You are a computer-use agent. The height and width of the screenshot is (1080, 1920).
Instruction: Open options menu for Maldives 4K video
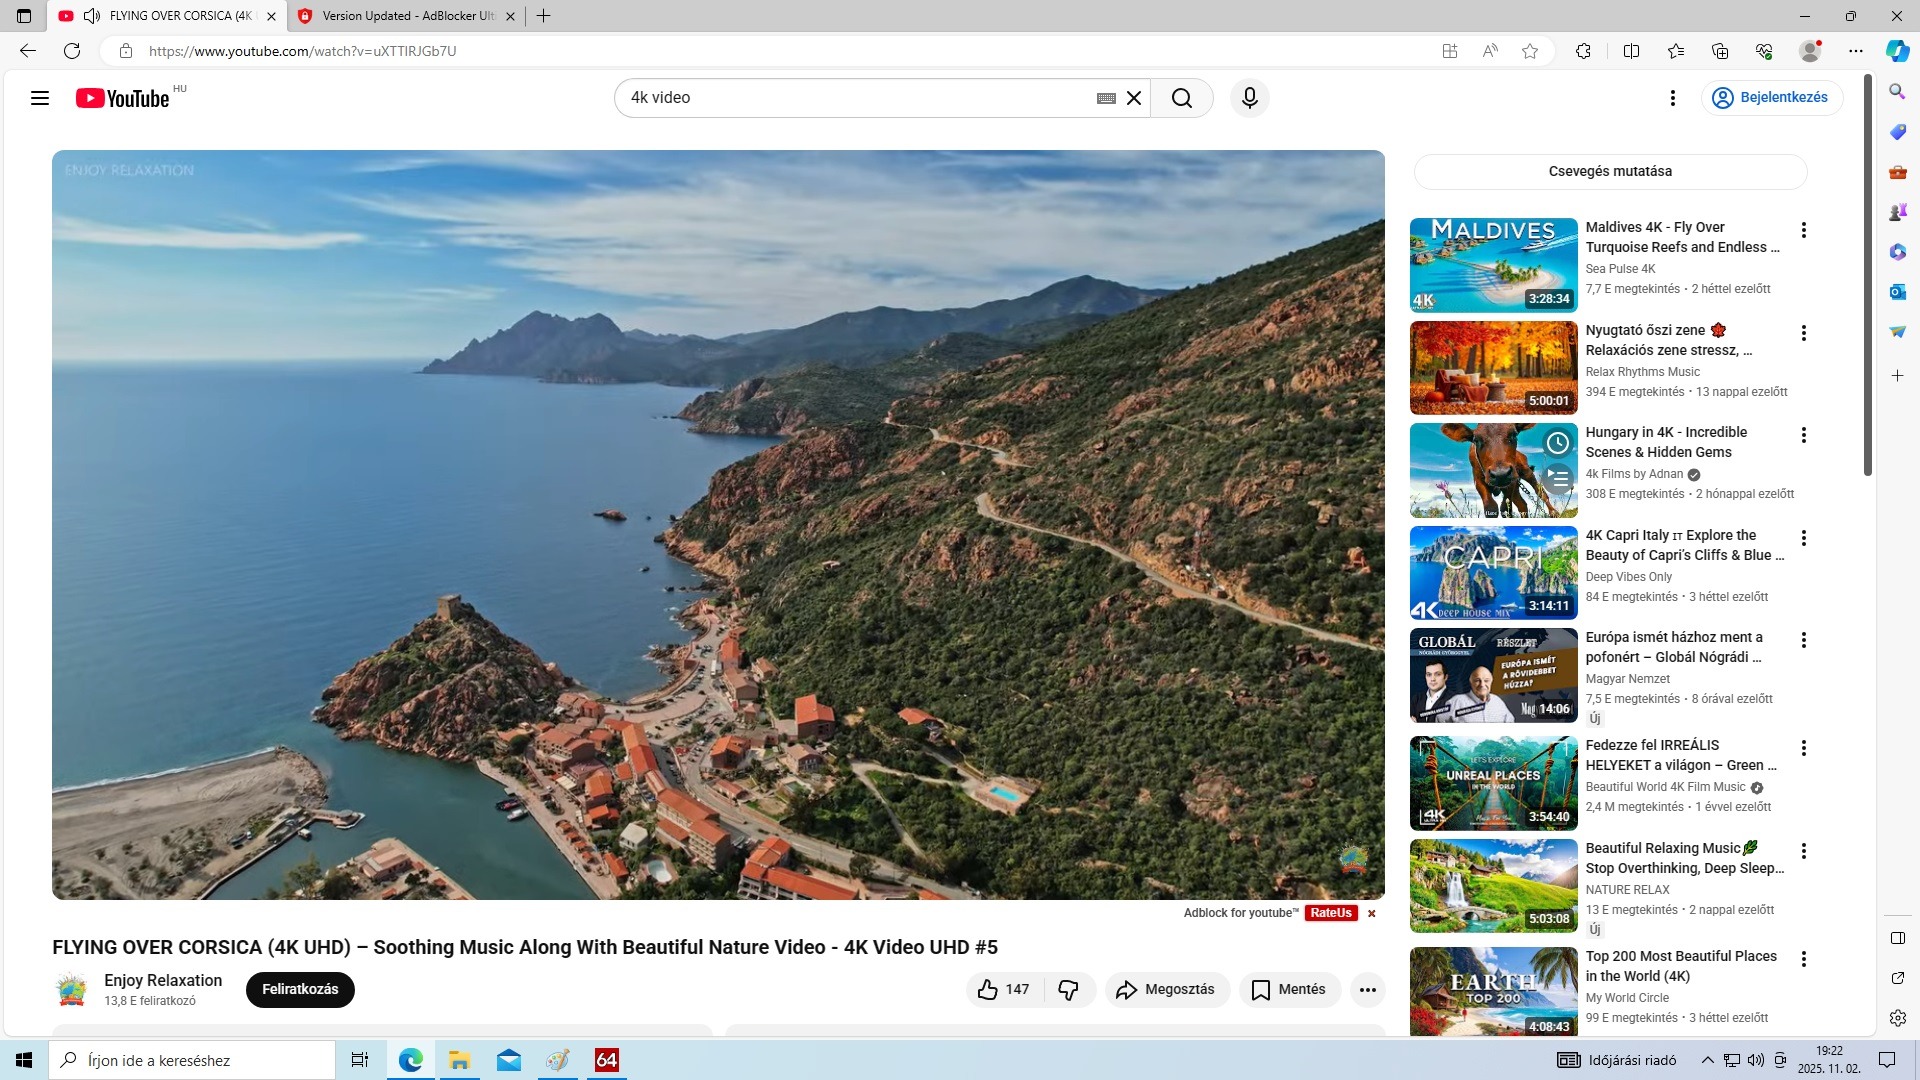coord(1803,231)
